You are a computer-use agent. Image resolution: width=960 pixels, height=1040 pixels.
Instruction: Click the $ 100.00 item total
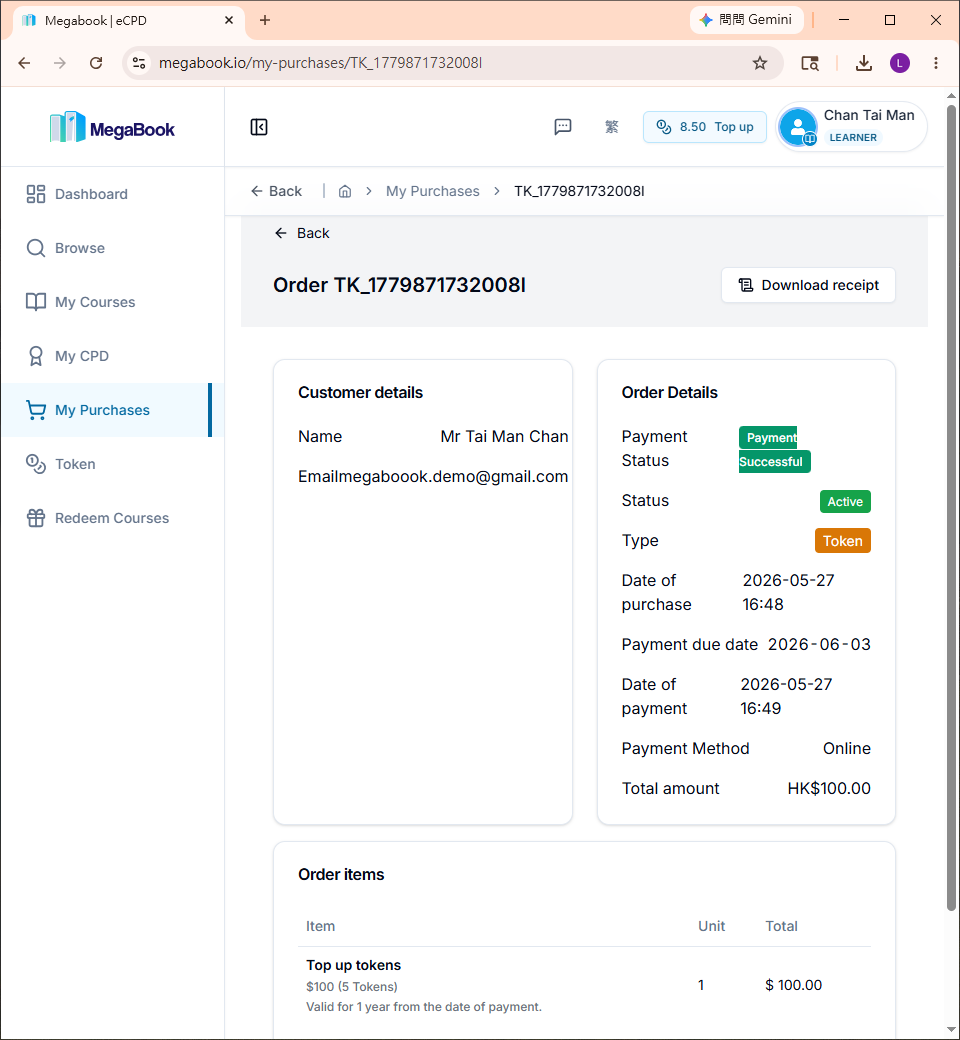coord(793,985)
